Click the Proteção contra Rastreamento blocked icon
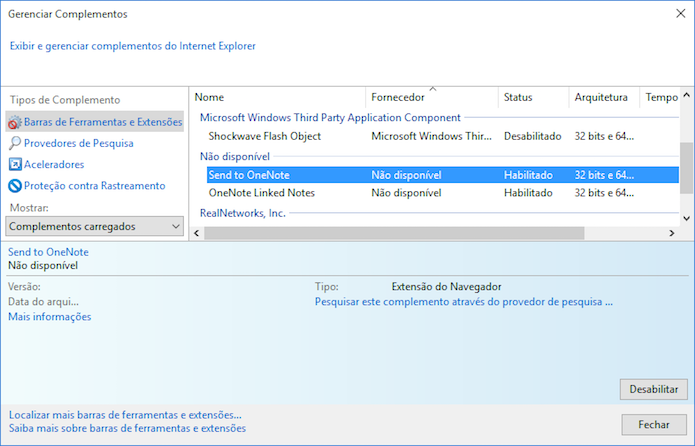The height and width of the screenshot is (446, 695). pos(15,186)
